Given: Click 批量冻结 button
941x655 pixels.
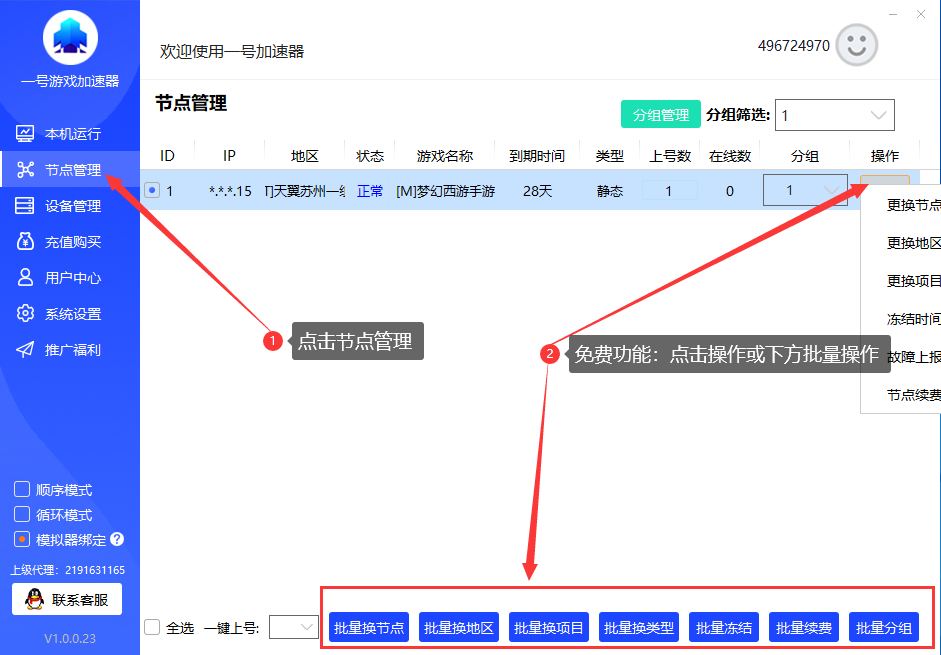Looking at the screenshot, I should coord(724,627).
